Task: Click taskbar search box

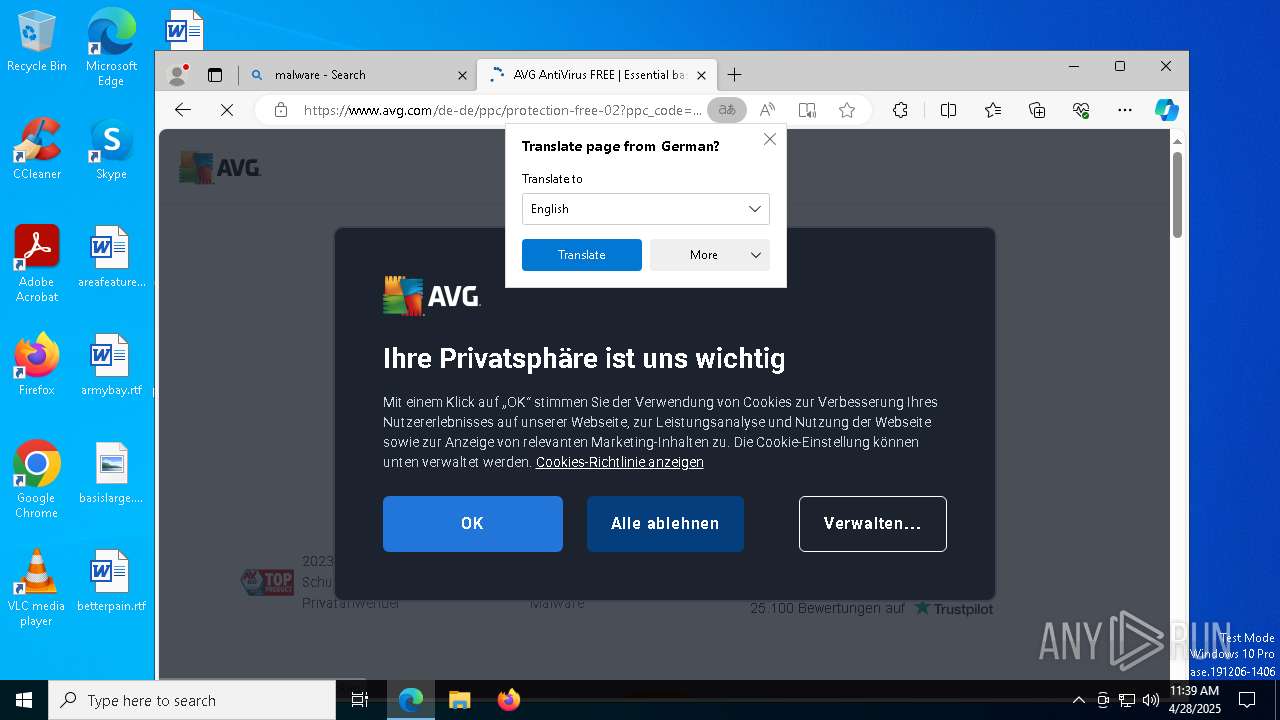Action: (x=192, y=700)
